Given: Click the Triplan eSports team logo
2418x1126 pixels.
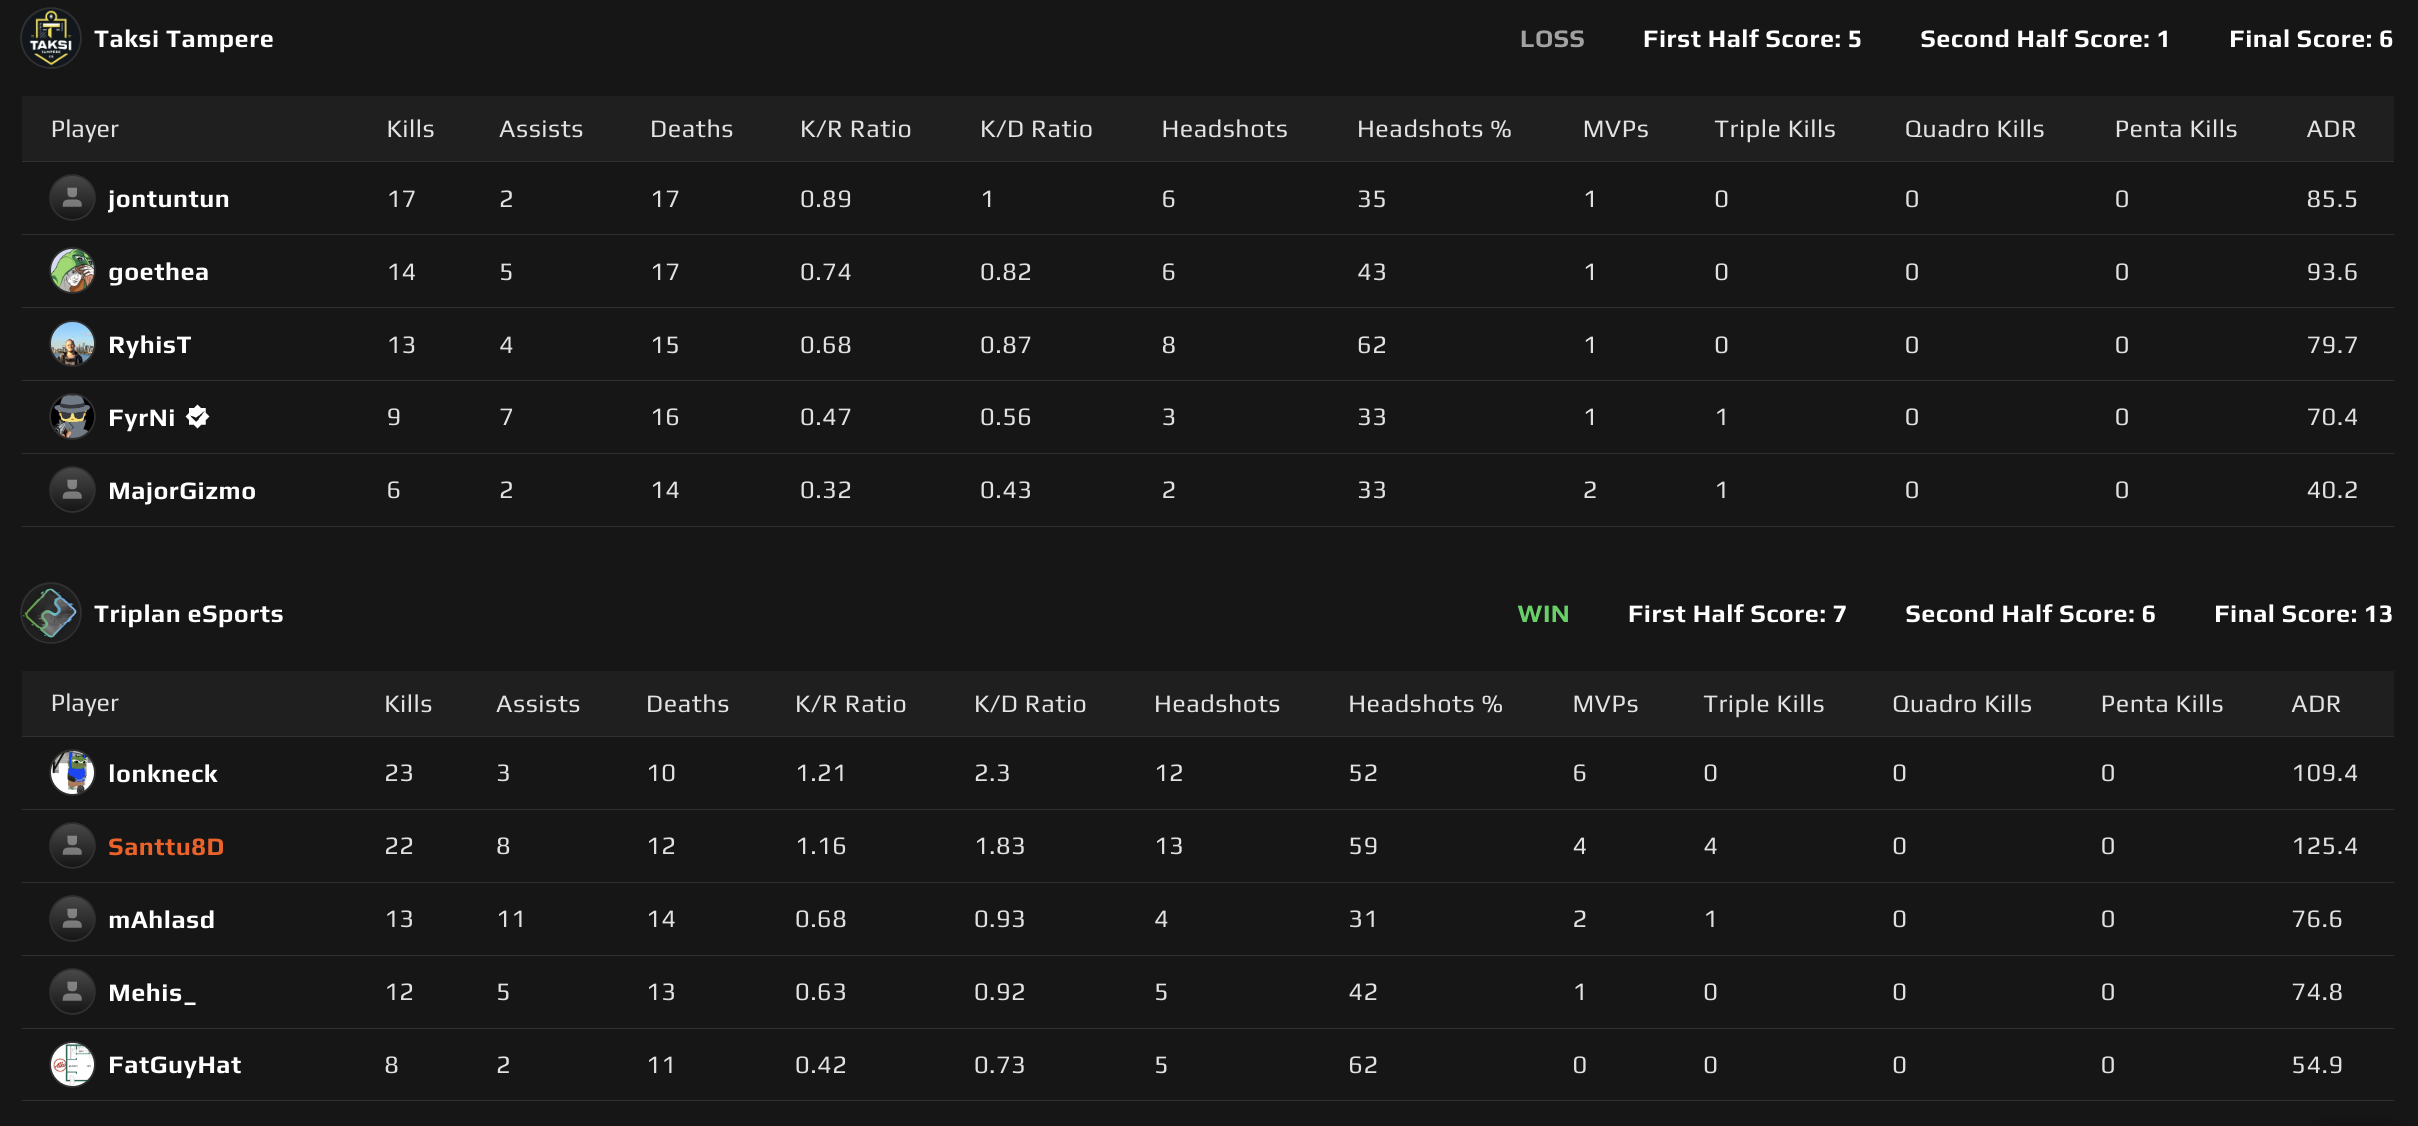Looking at the screenshot, I should coord(50,613).
